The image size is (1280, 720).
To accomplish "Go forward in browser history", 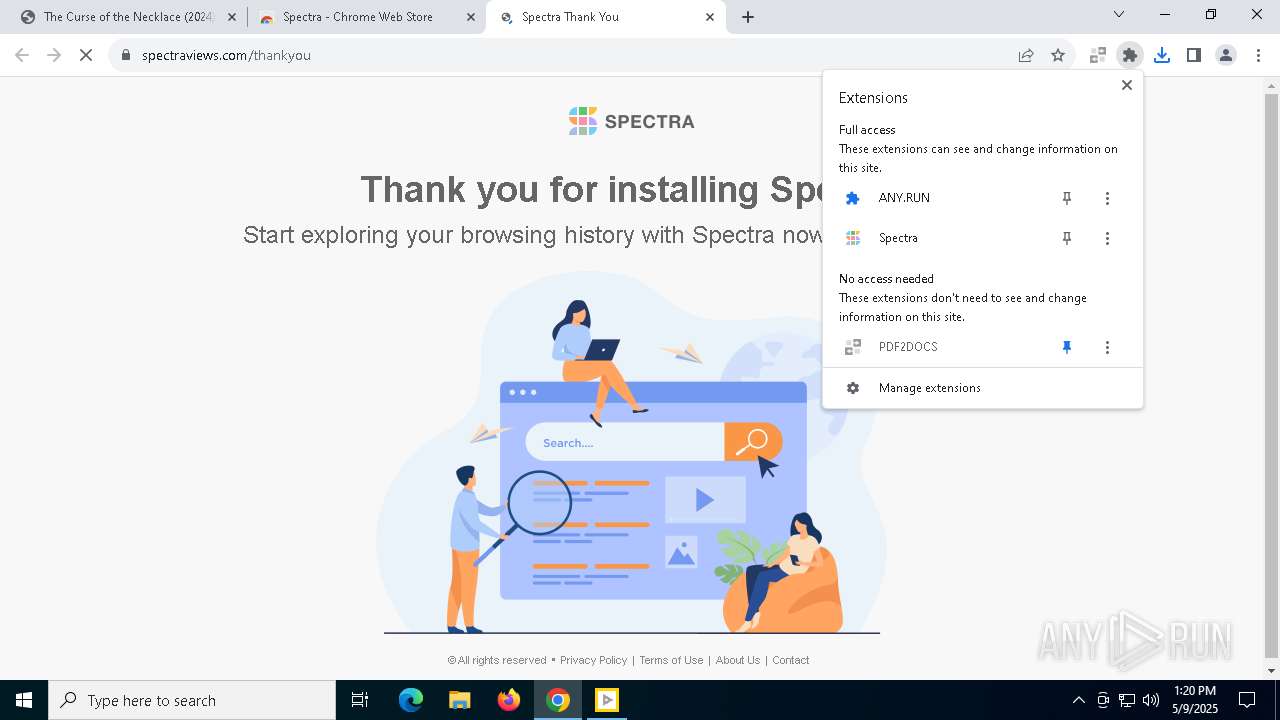I will pyautogui.click(x=54, y=55).
